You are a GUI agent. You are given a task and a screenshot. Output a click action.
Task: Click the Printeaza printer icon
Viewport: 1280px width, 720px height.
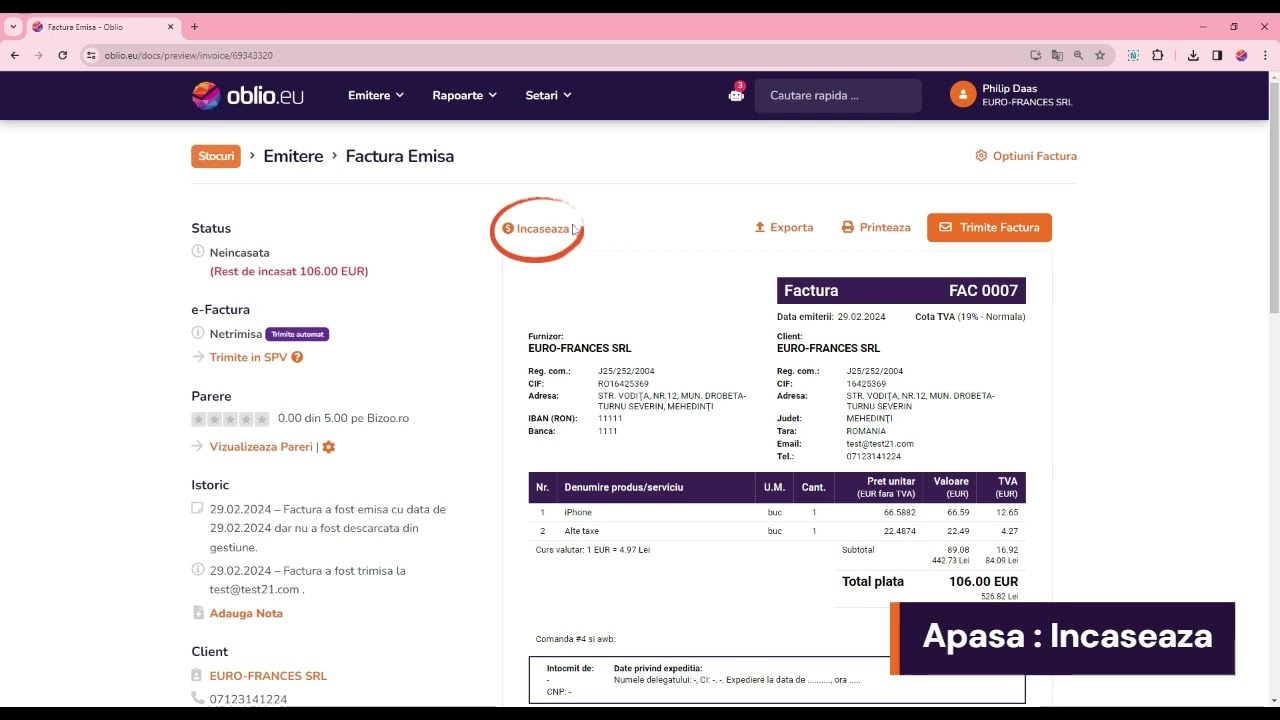pos(848,227)
